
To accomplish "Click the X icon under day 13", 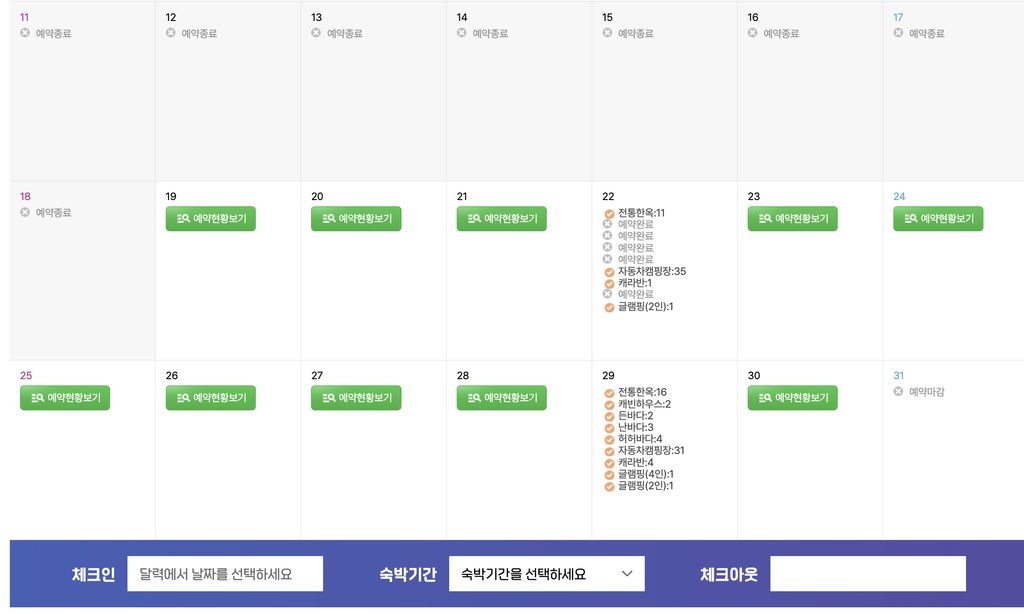I will 316,33.
